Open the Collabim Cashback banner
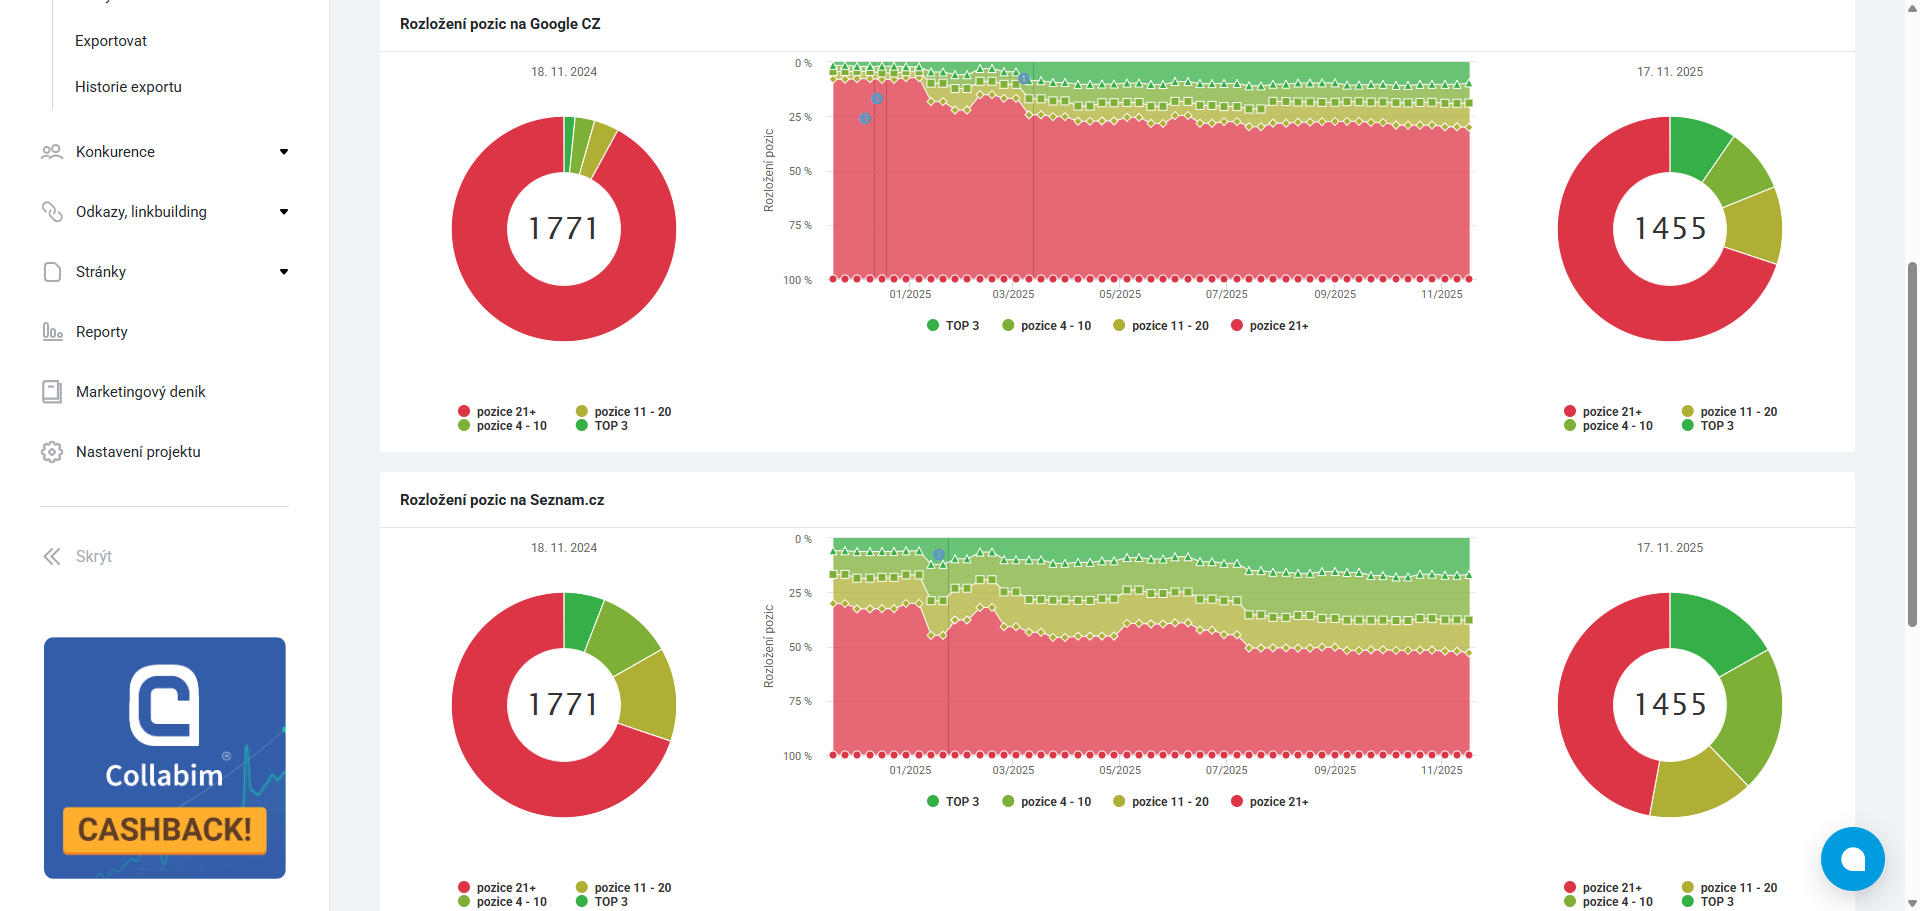Viewport: 1920px width, 911px height. click(165, 758)
